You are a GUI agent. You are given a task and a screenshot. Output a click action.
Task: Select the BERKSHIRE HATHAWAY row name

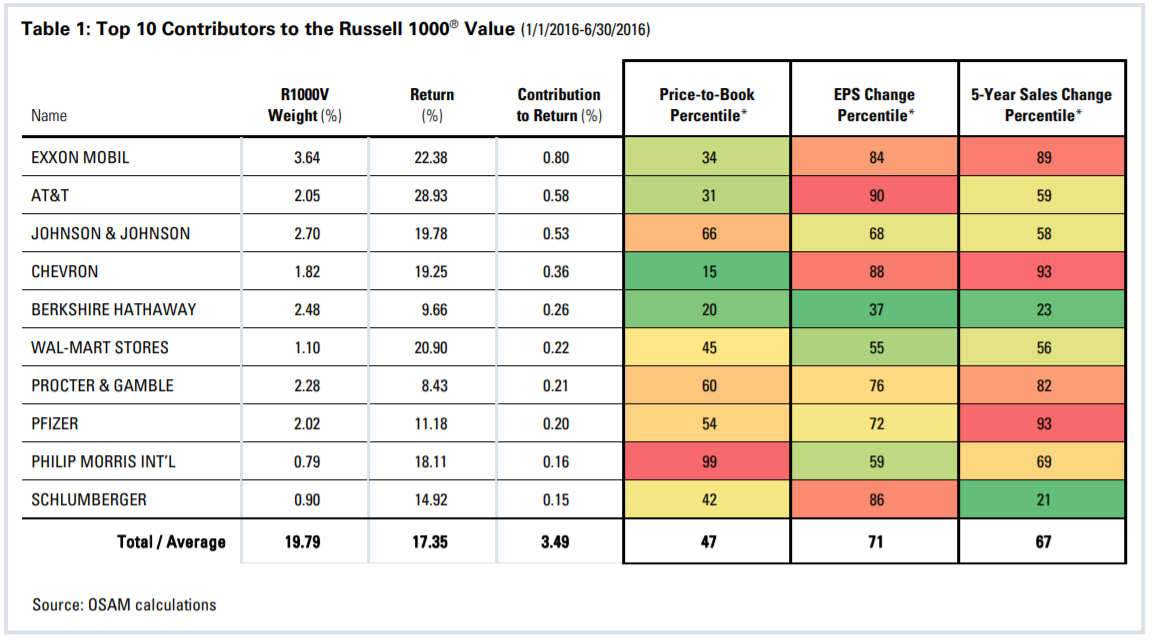pyautogui.click(x=113, y=309)
